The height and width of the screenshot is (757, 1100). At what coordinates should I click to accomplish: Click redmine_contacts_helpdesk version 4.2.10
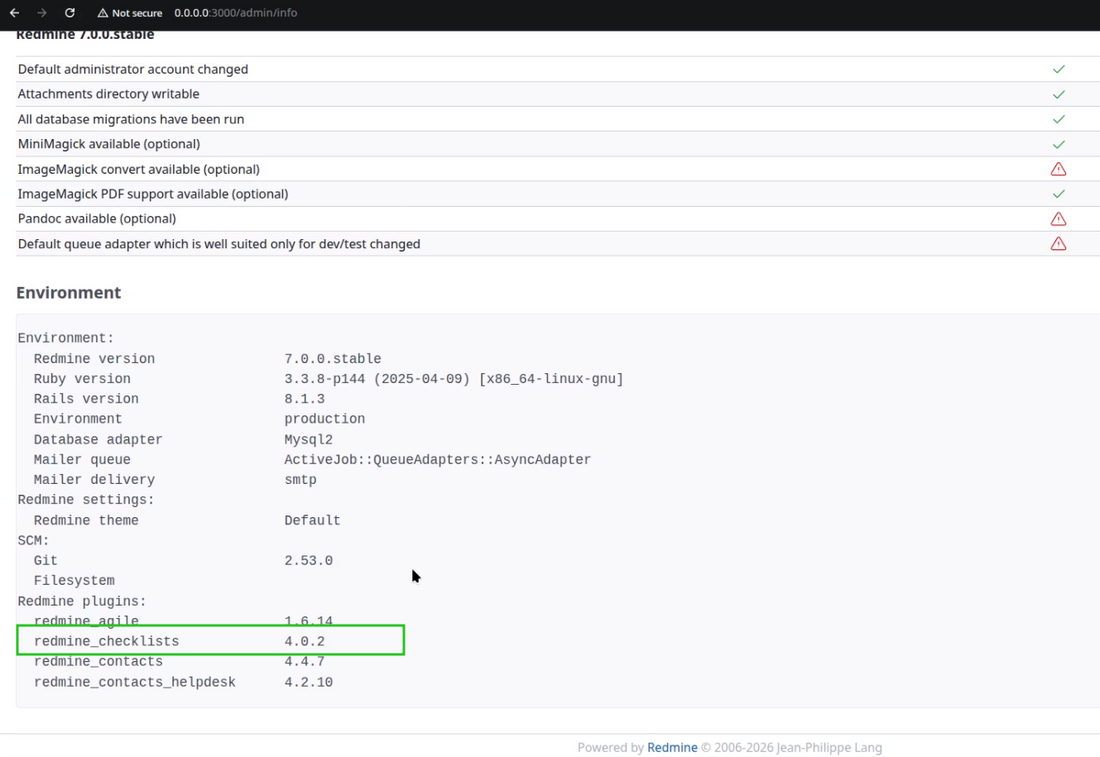(308, 682)
